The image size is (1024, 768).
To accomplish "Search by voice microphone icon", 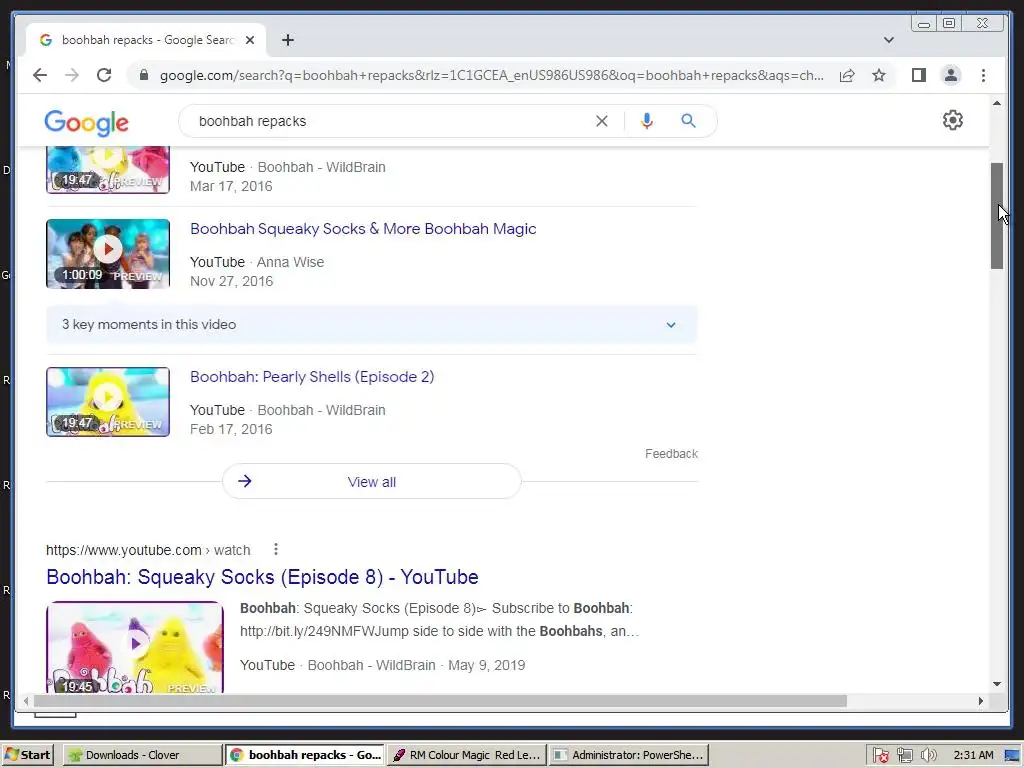I will (x=647, y=121).
